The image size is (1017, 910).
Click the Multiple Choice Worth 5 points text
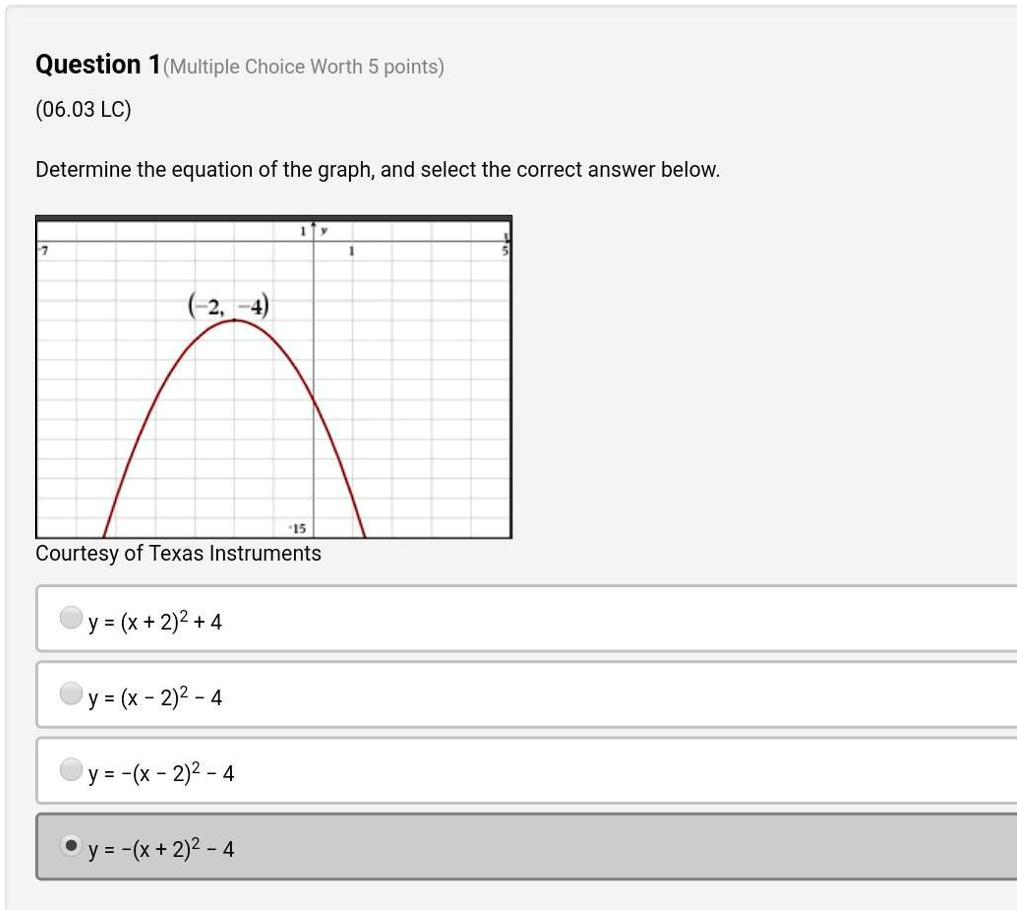point(301,67)
